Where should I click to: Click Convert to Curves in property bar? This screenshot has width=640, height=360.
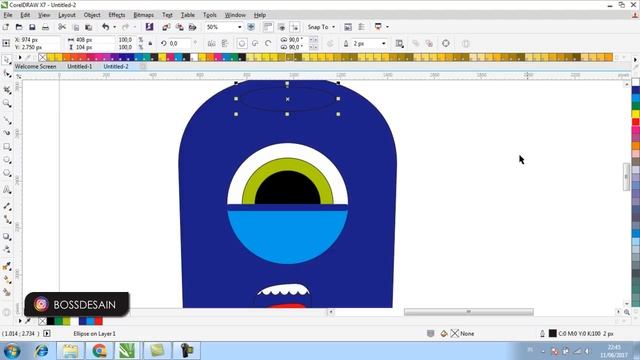coord(446,43)
